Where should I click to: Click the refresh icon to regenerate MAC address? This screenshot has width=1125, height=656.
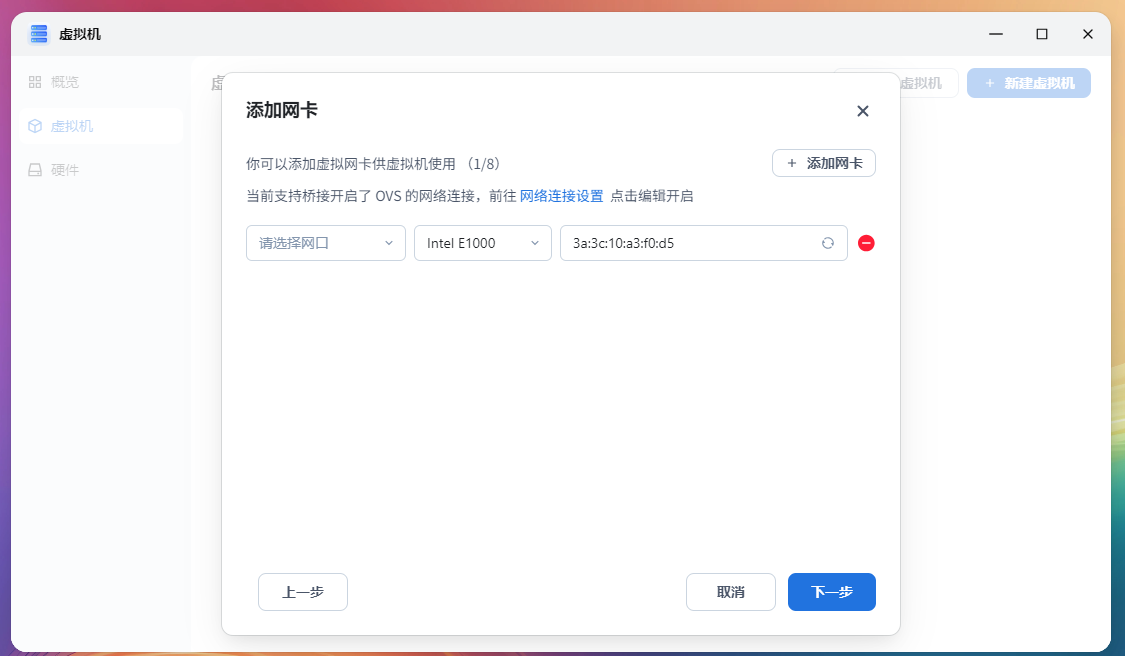828,243
